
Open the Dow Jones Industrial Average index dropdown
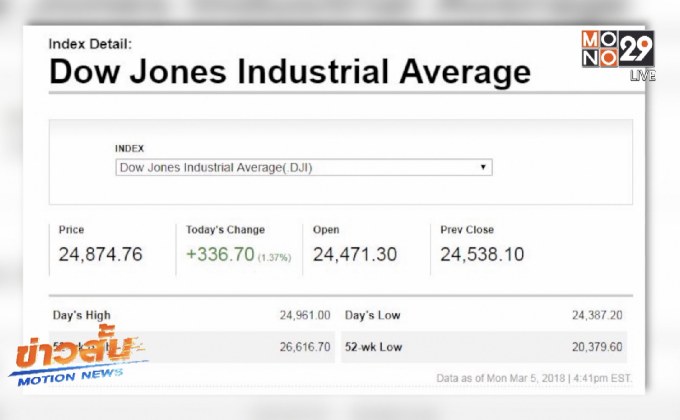303,168
